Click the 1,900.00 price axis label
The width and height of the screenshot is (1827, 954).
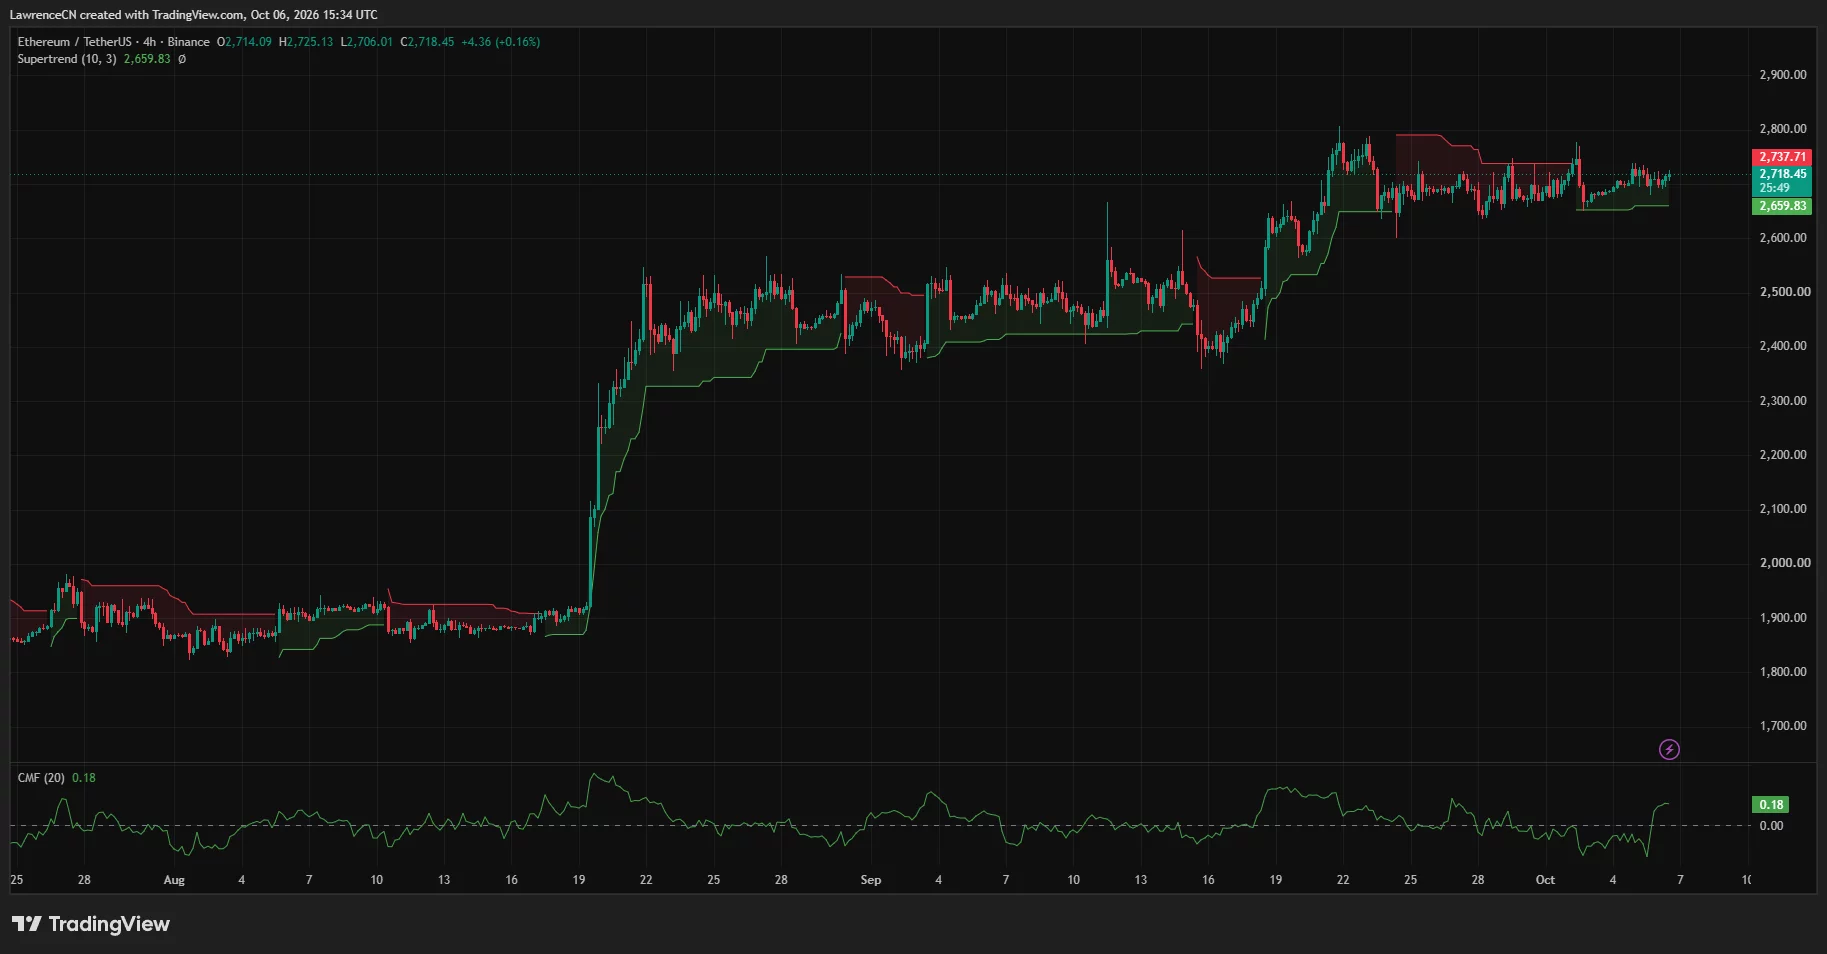(x=1783, y=618)
